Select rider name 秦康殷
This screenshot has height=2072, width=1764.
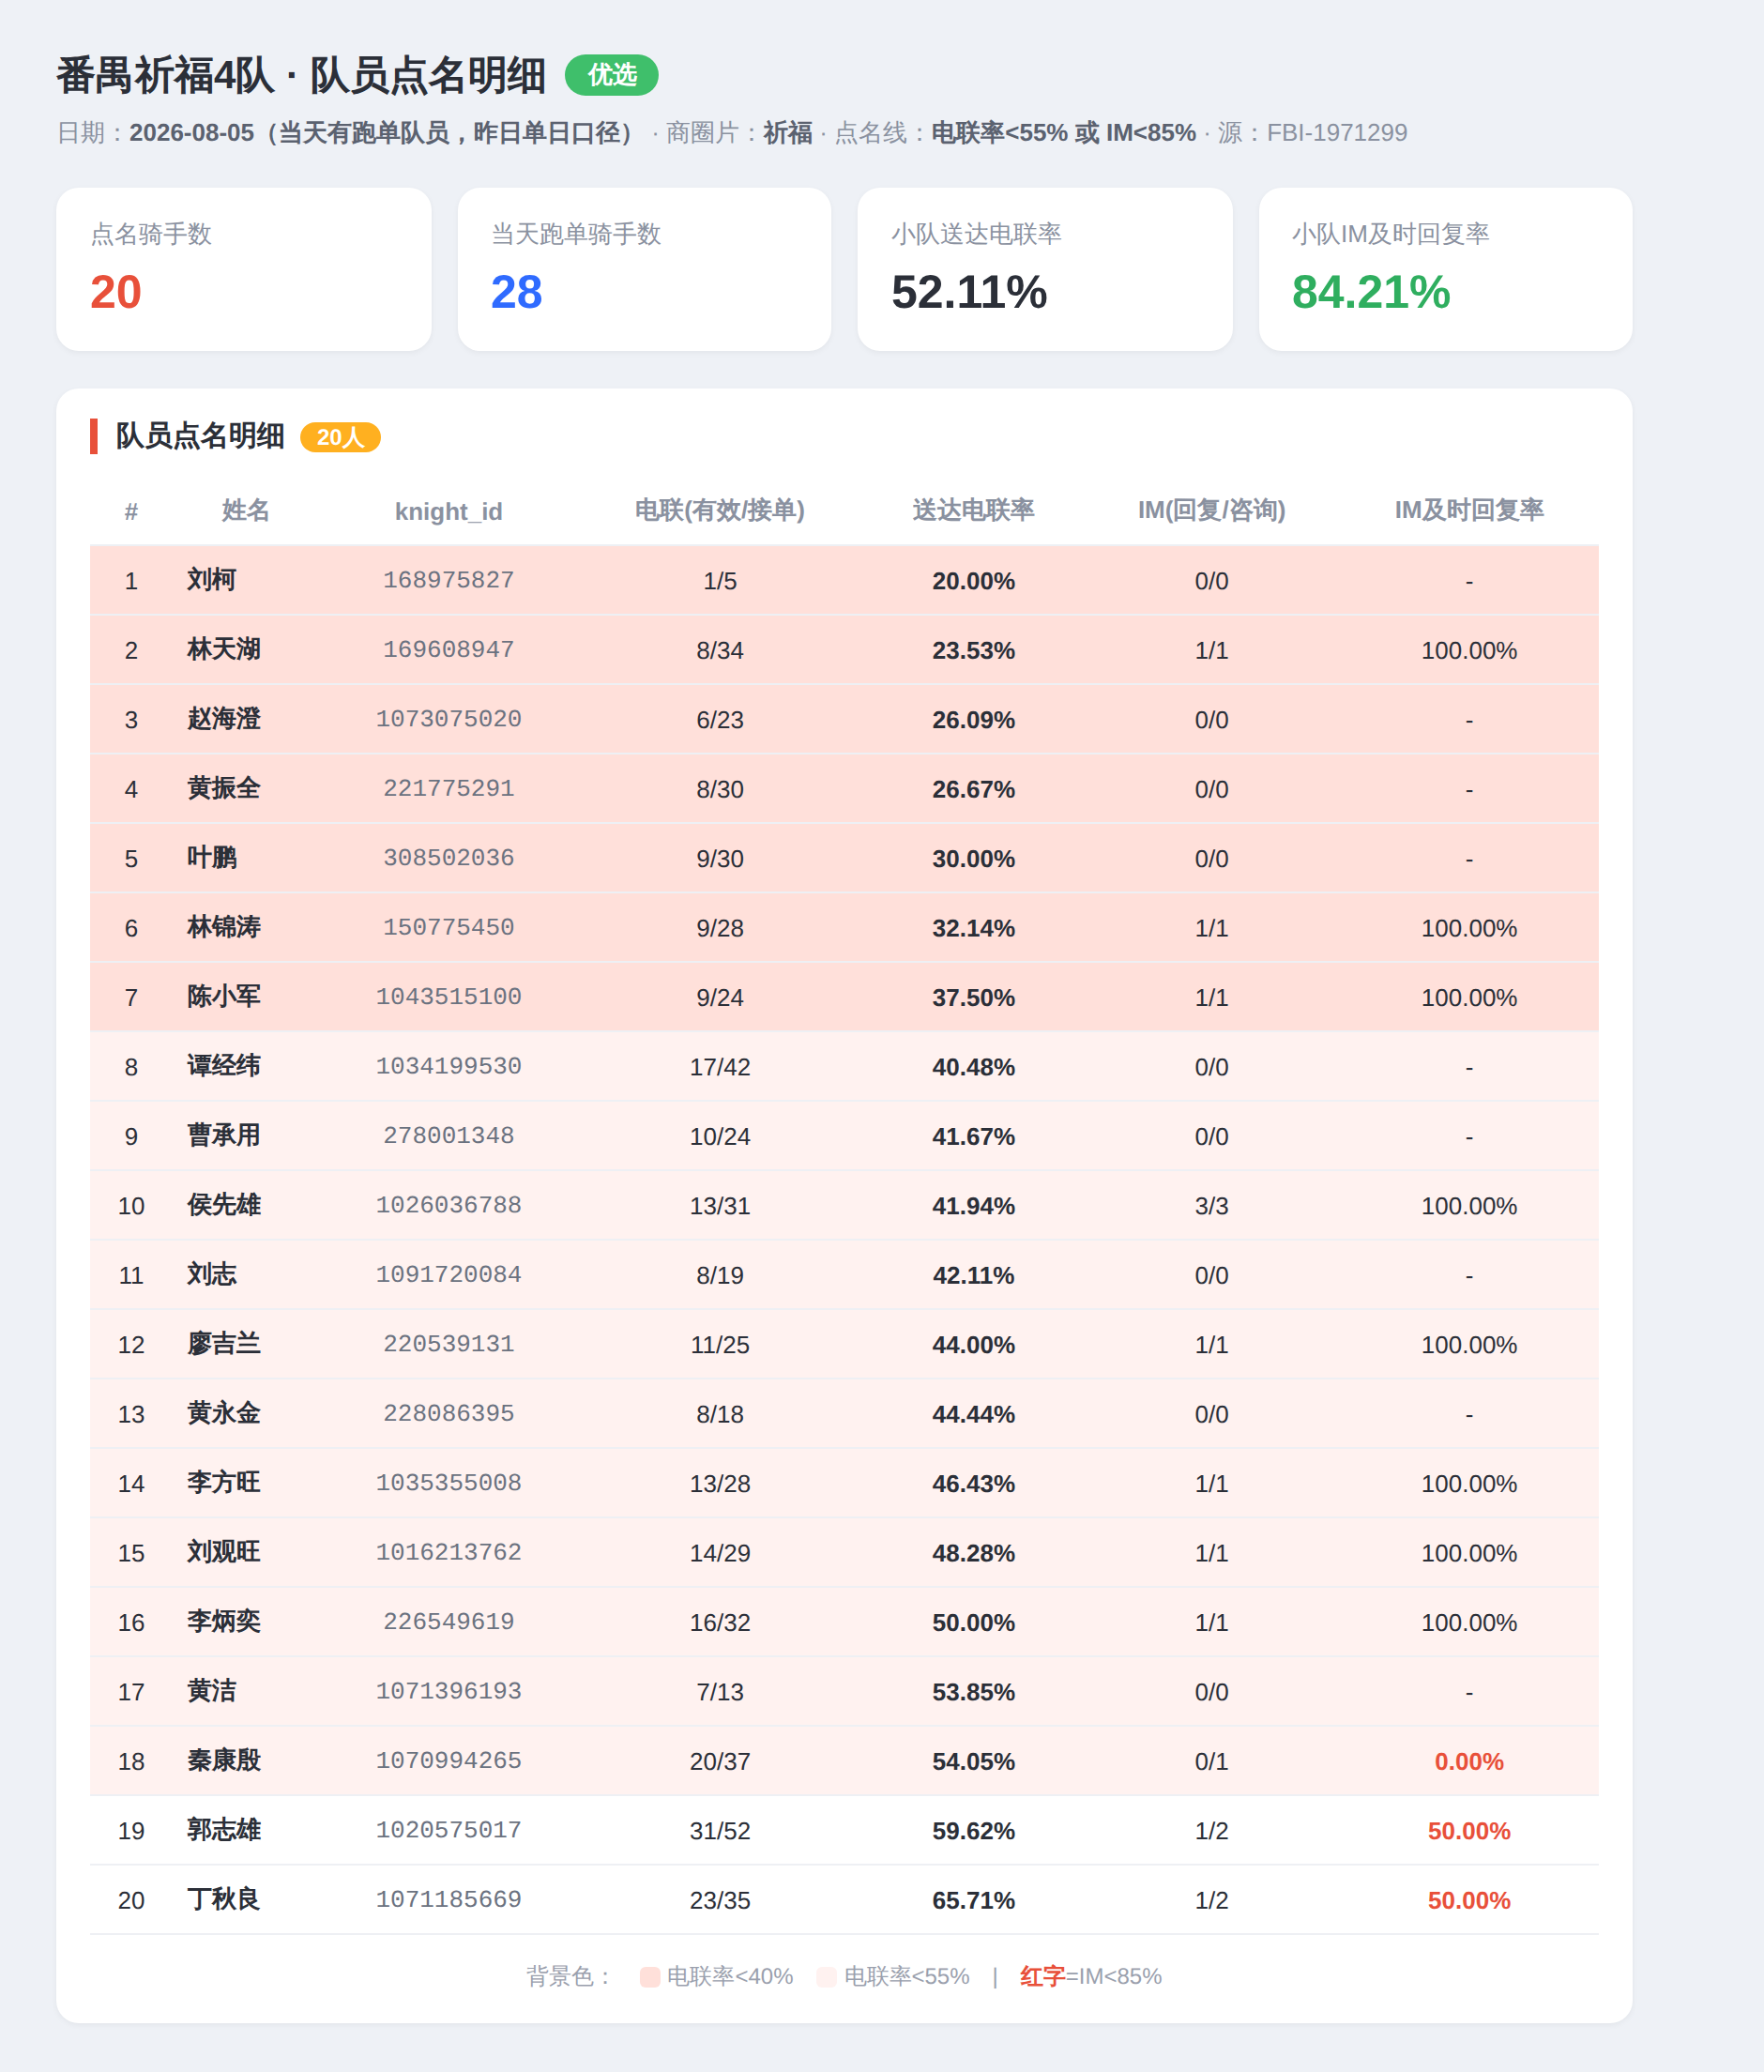[x=224, y=1762]
